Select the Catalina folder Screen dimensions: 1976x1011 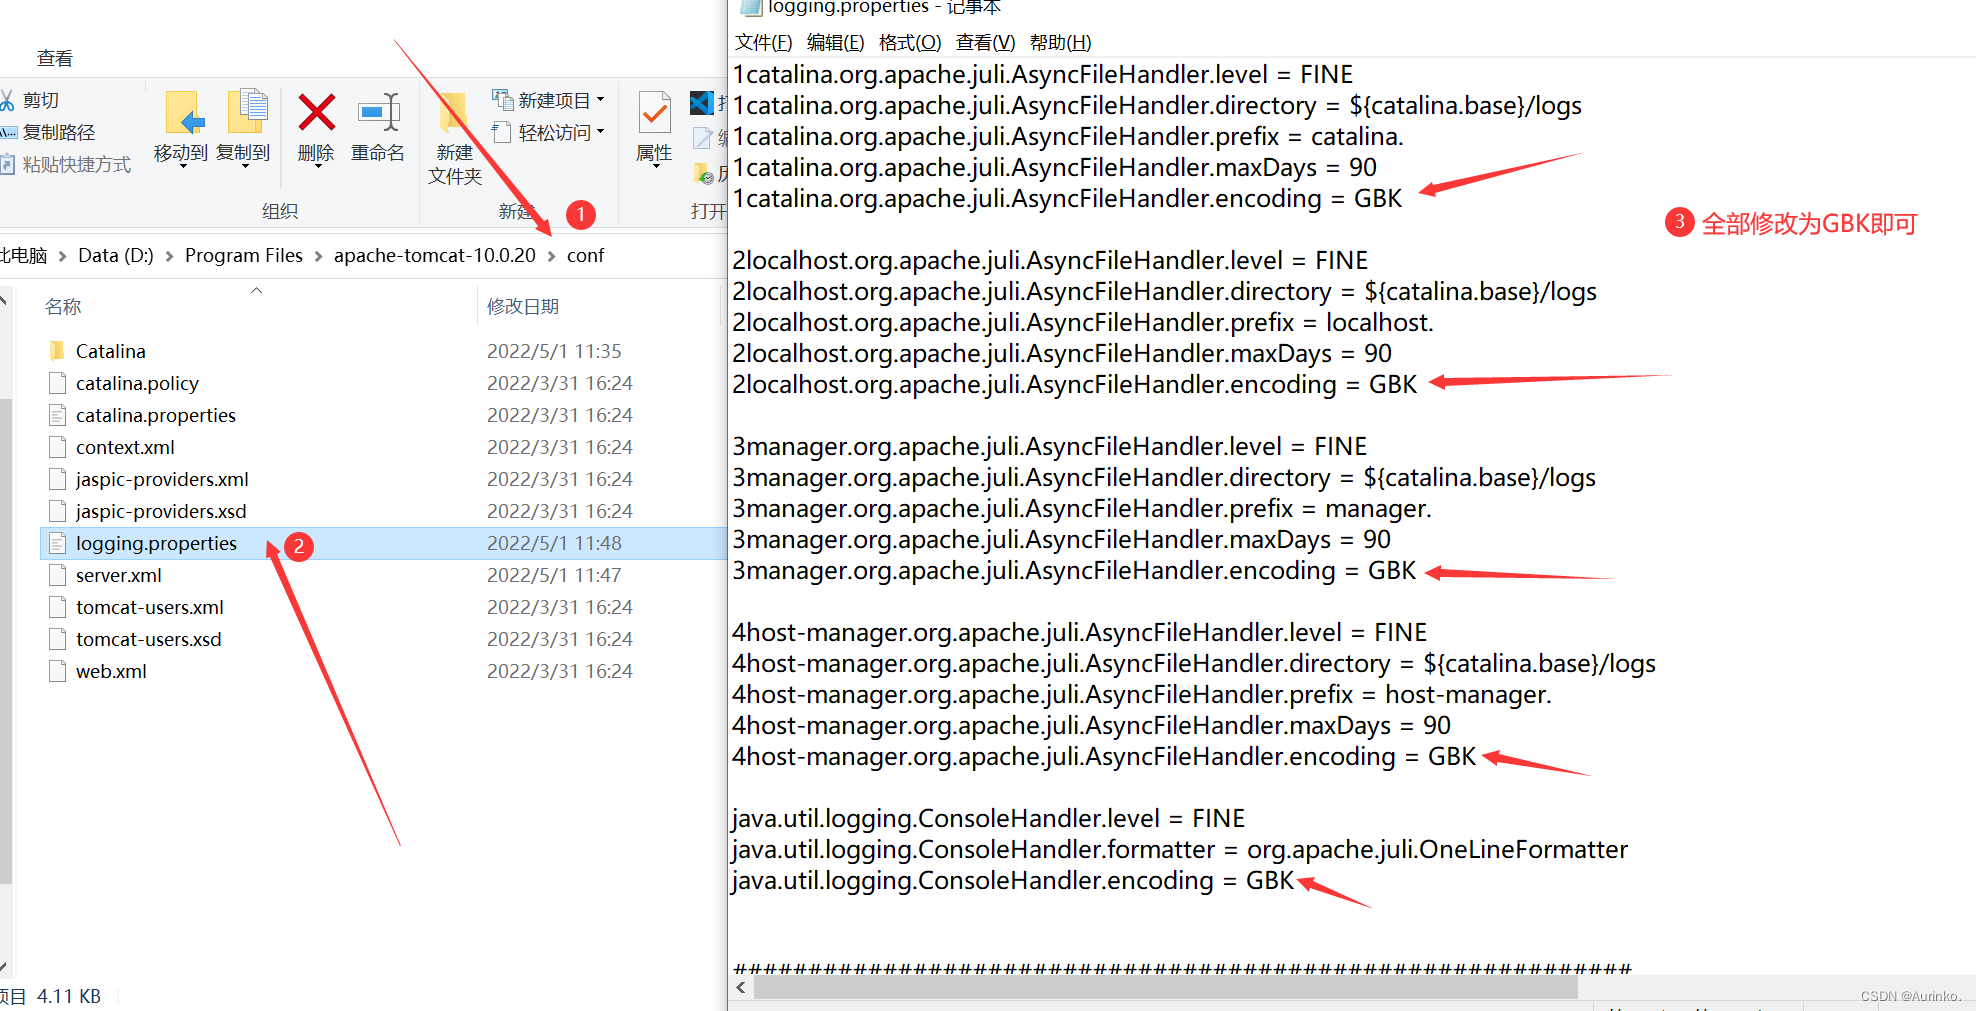click(111, 351)
